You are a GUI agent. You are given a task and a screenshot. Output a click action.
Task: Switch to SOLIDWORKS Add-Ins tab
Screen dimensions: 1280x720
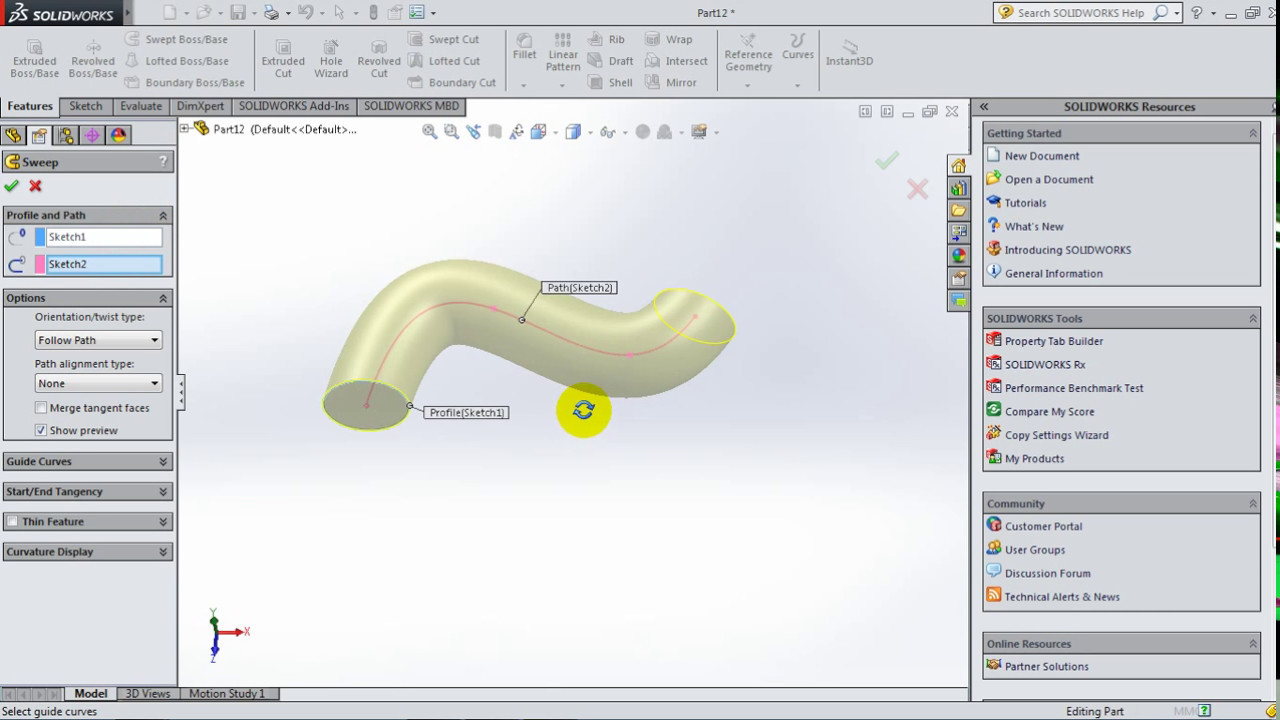click(x=294, y=106)
